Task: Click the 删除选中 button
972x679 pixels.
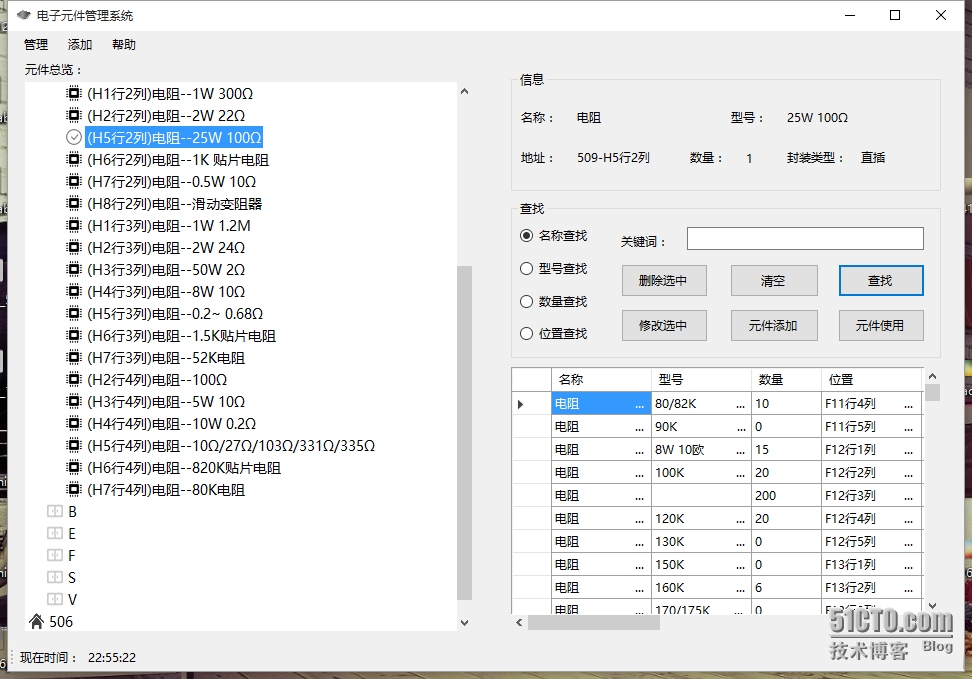Action: (664, 281)
